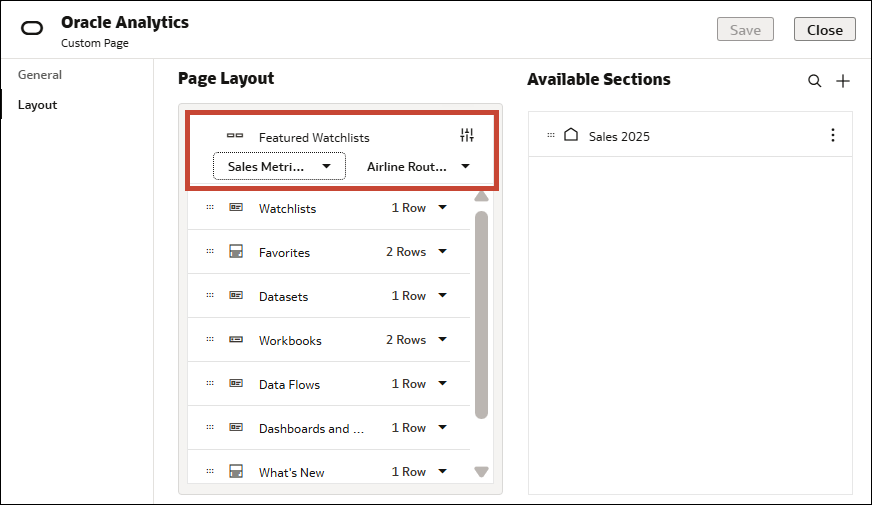
Task: Switch to the General tab
Action: tap(40, 75)
